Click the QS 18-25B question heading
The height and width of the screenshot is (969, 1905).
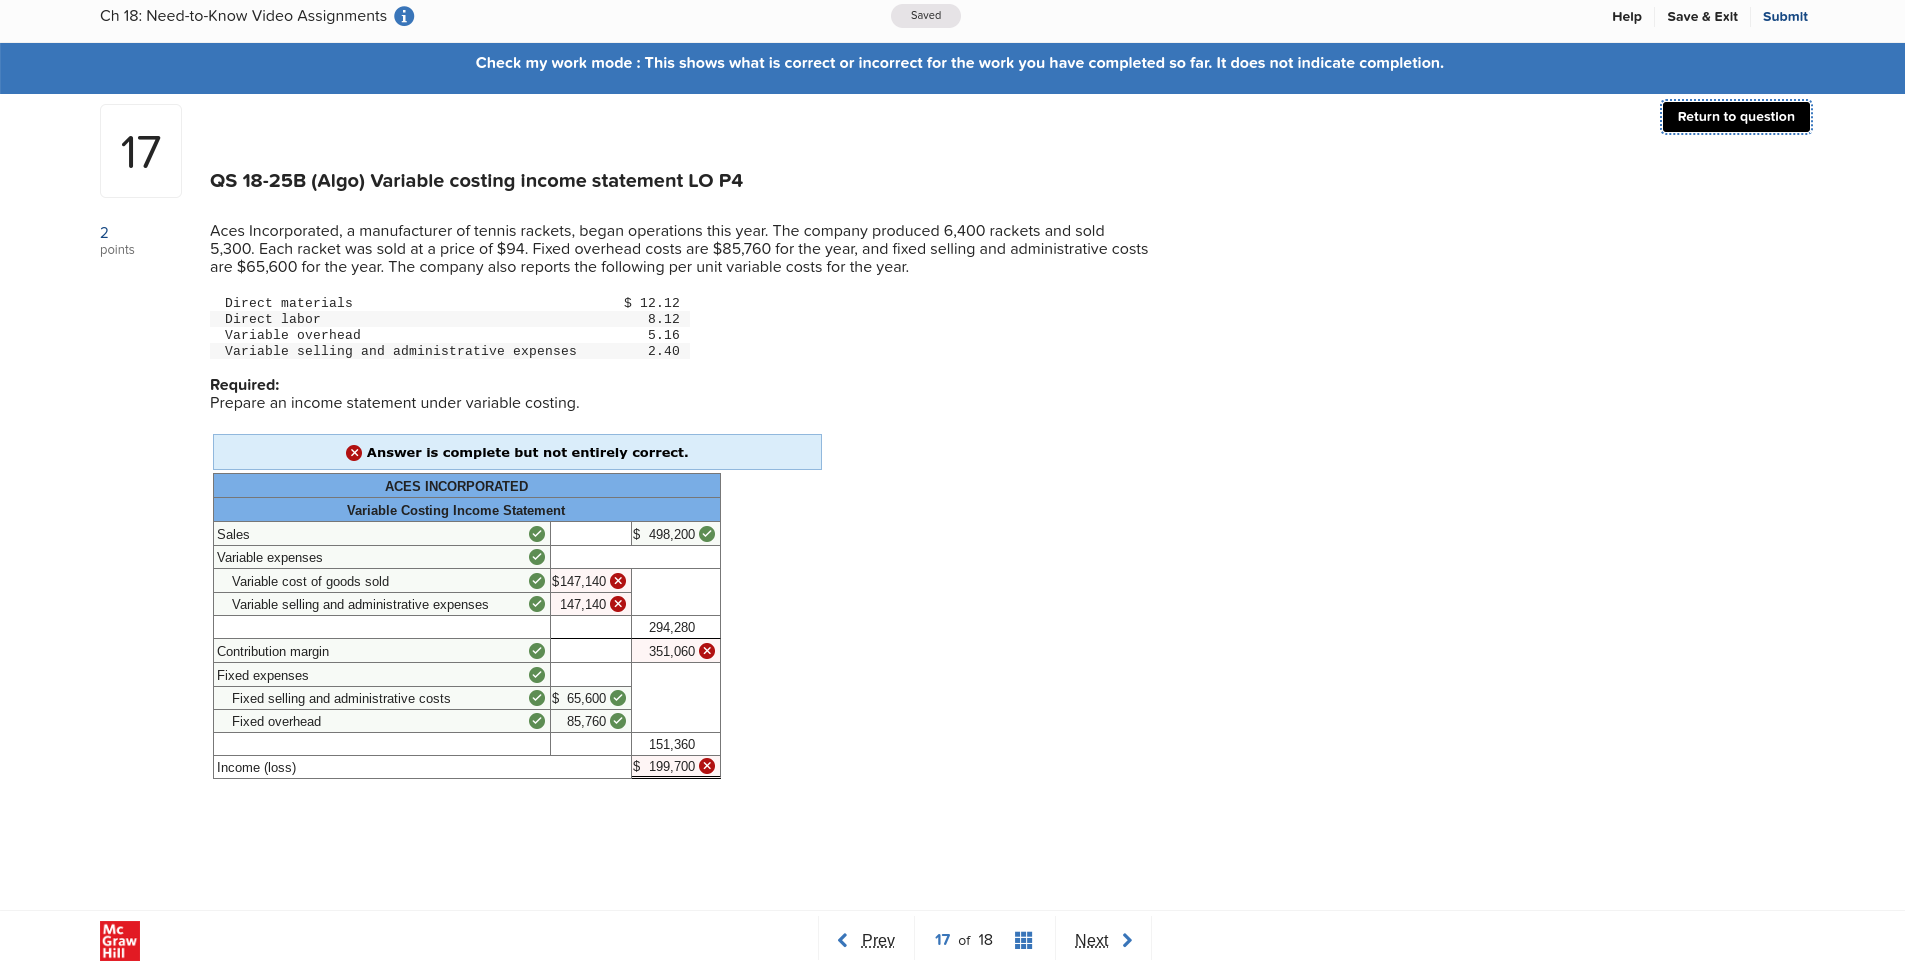coord(476,181)
